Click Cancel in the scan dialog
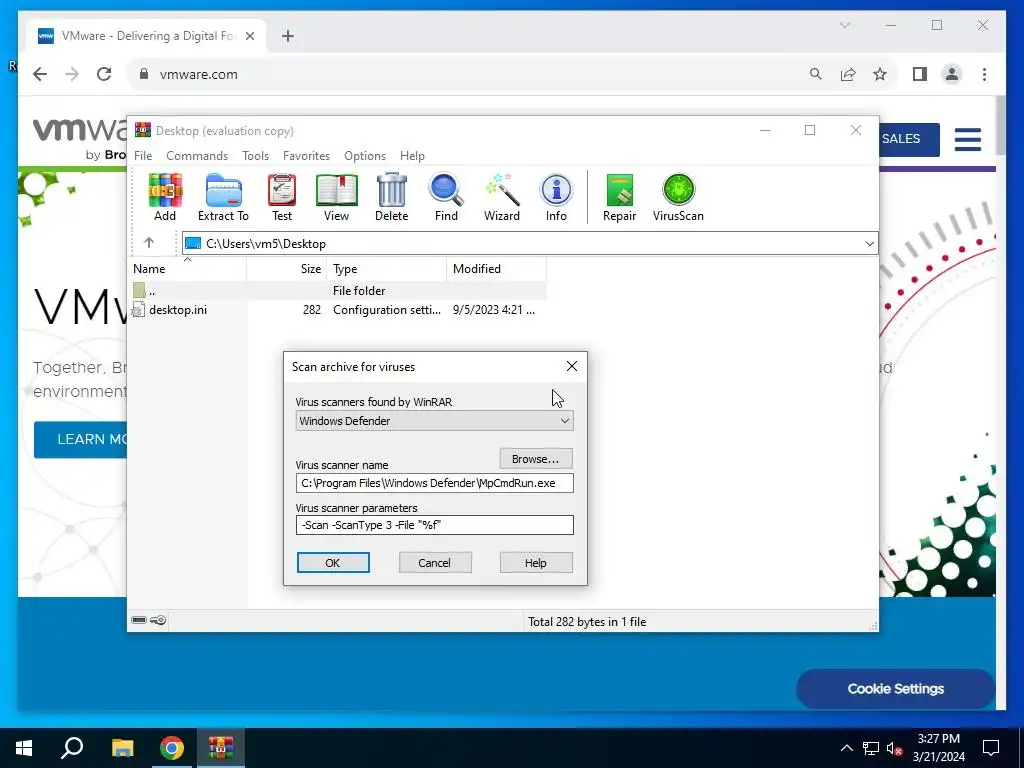Image resolution: width=1024 pixels, height=768 pixels. 435,562
